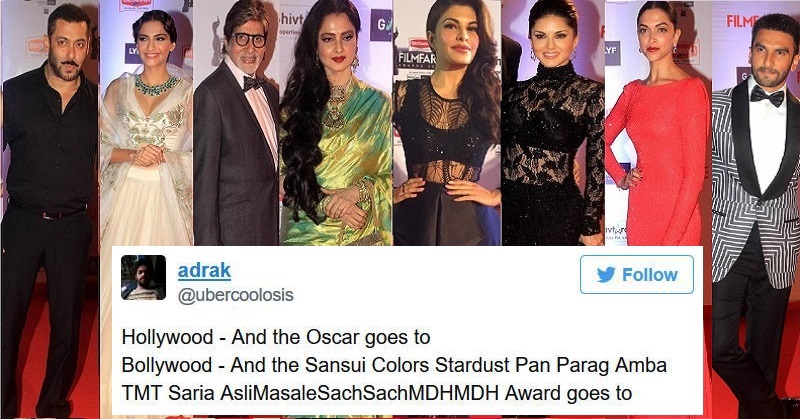Click the 'Hollywood - And the Oscar' tweet line
This screenshot has height=419, width=800.
pos(276,337)
